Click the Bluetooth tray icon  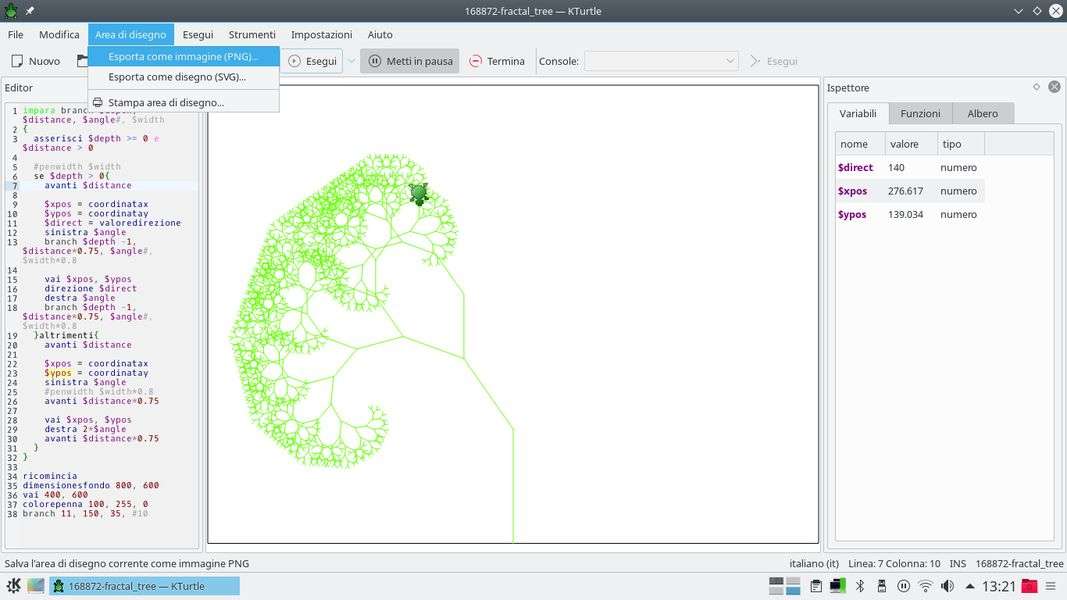pos(859,586)
